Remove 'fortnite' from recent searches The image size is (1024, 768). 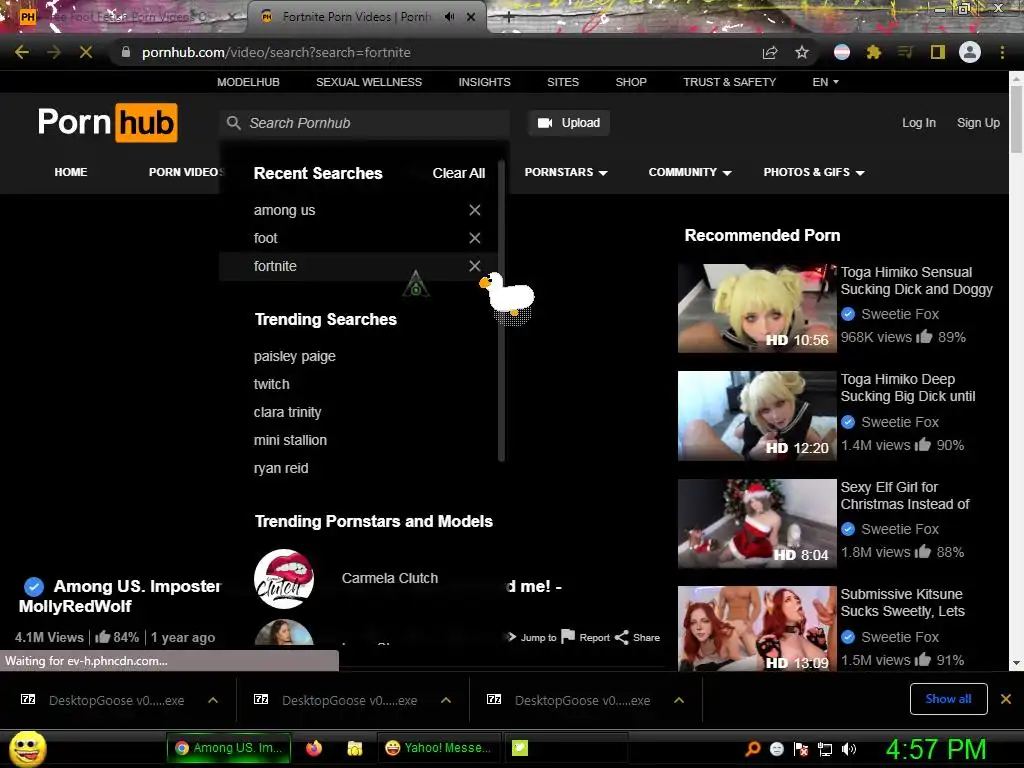(x=475, y=266)
